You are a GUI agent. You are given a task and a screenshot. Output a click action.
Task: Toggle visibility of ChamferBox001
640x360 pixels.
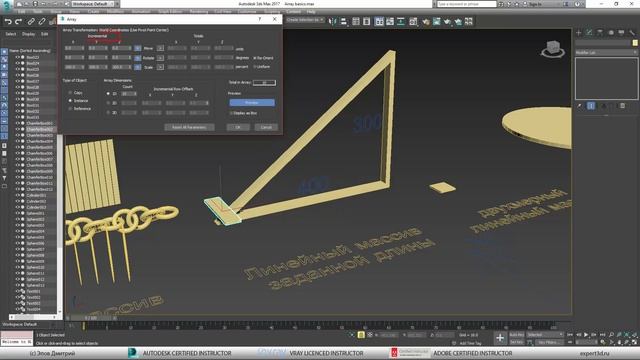point(17,123)
